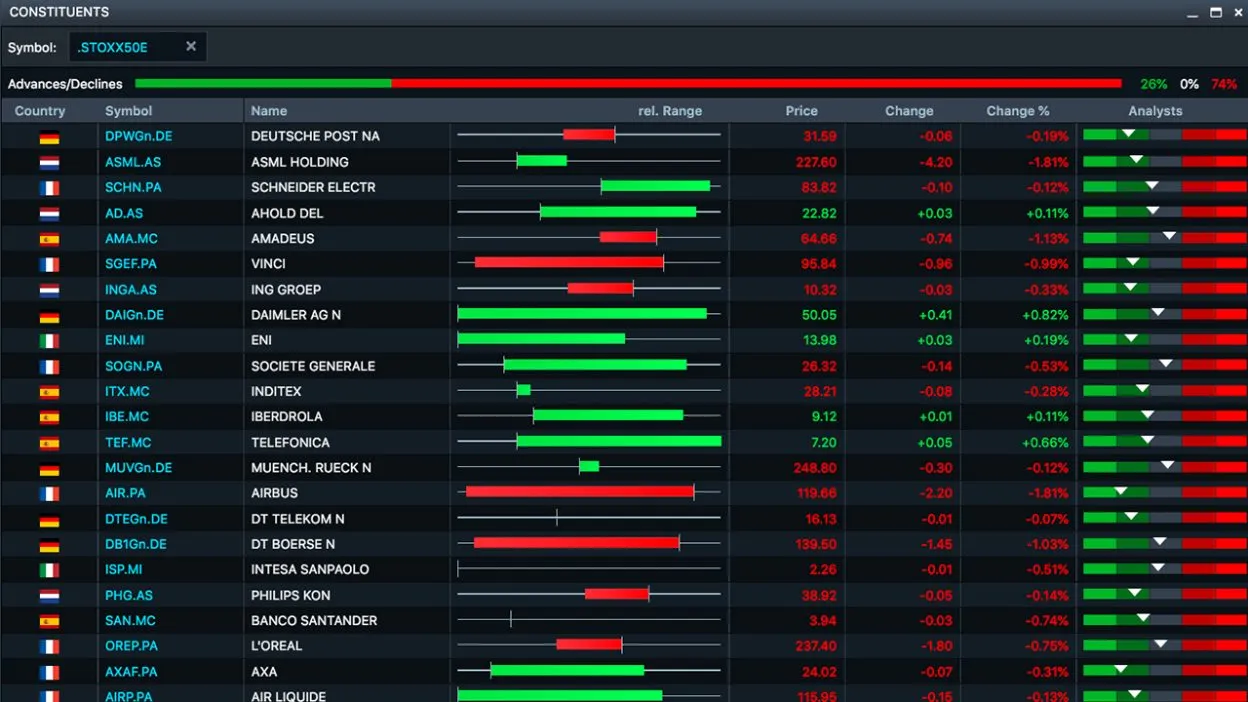Click the Dutch flag in the PHG.AS row

click(49, 596)
